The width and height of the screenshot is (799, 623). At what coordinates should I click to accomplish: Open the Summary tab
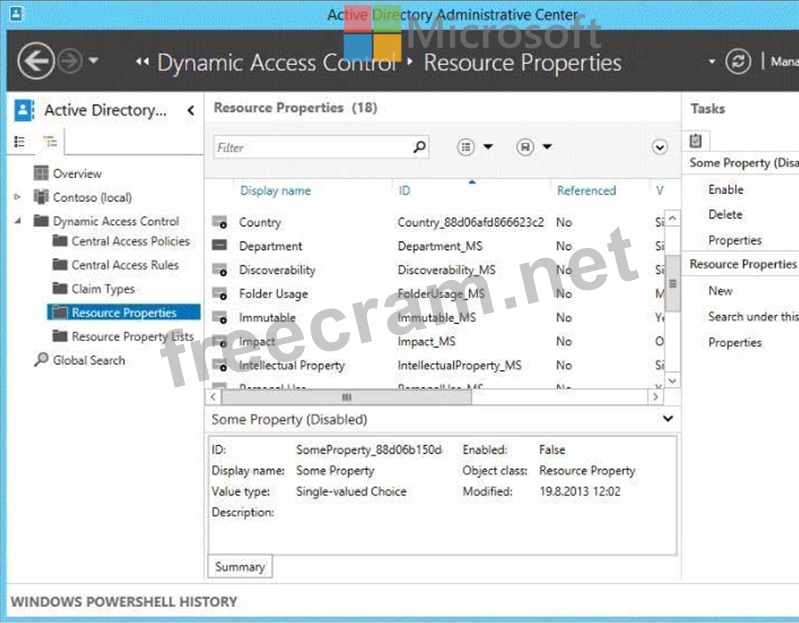[240, 566]
